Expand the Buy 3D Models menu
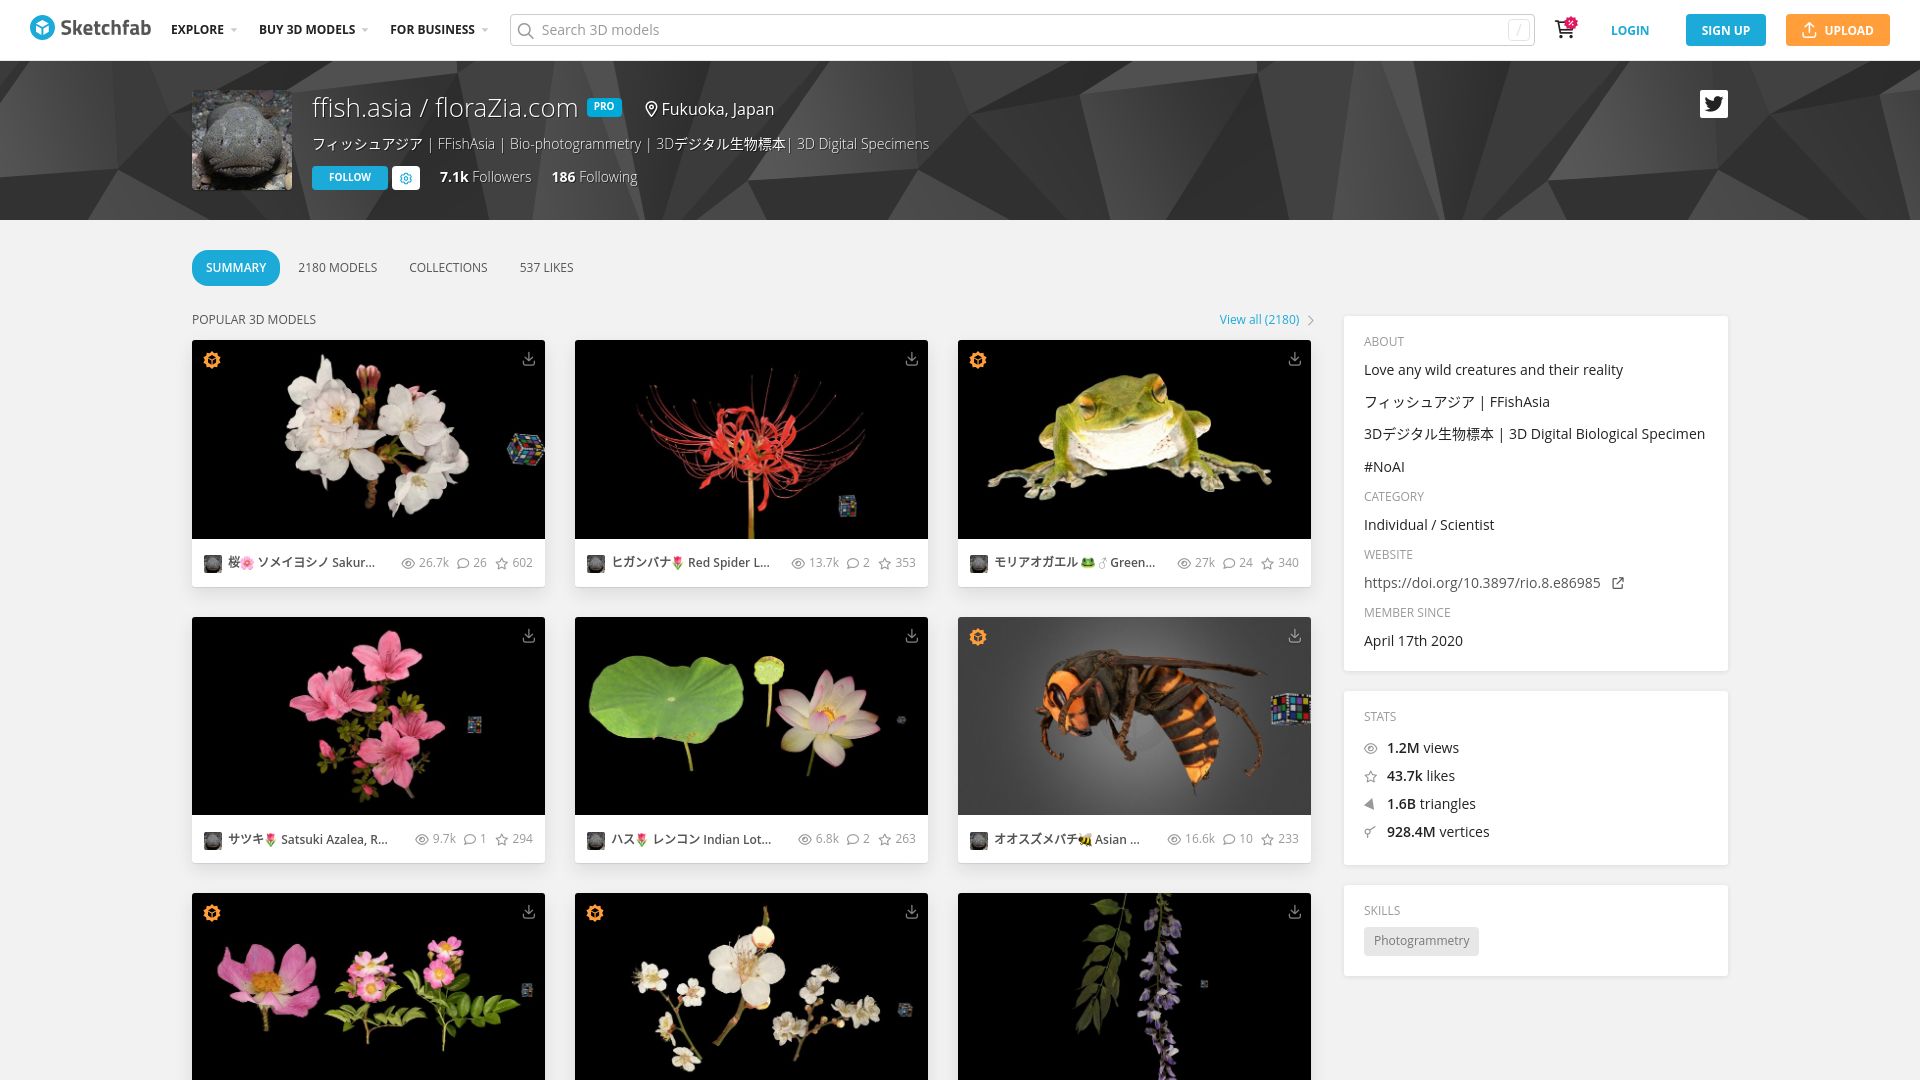Image resolution: width=1920 pixels, height=1080 pixels. tap(314, 30)
